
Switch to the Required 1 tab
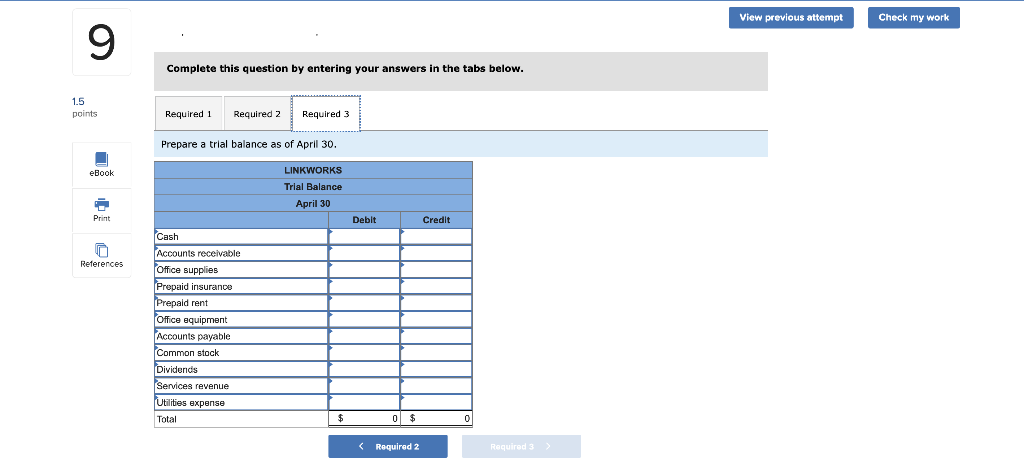188,114
